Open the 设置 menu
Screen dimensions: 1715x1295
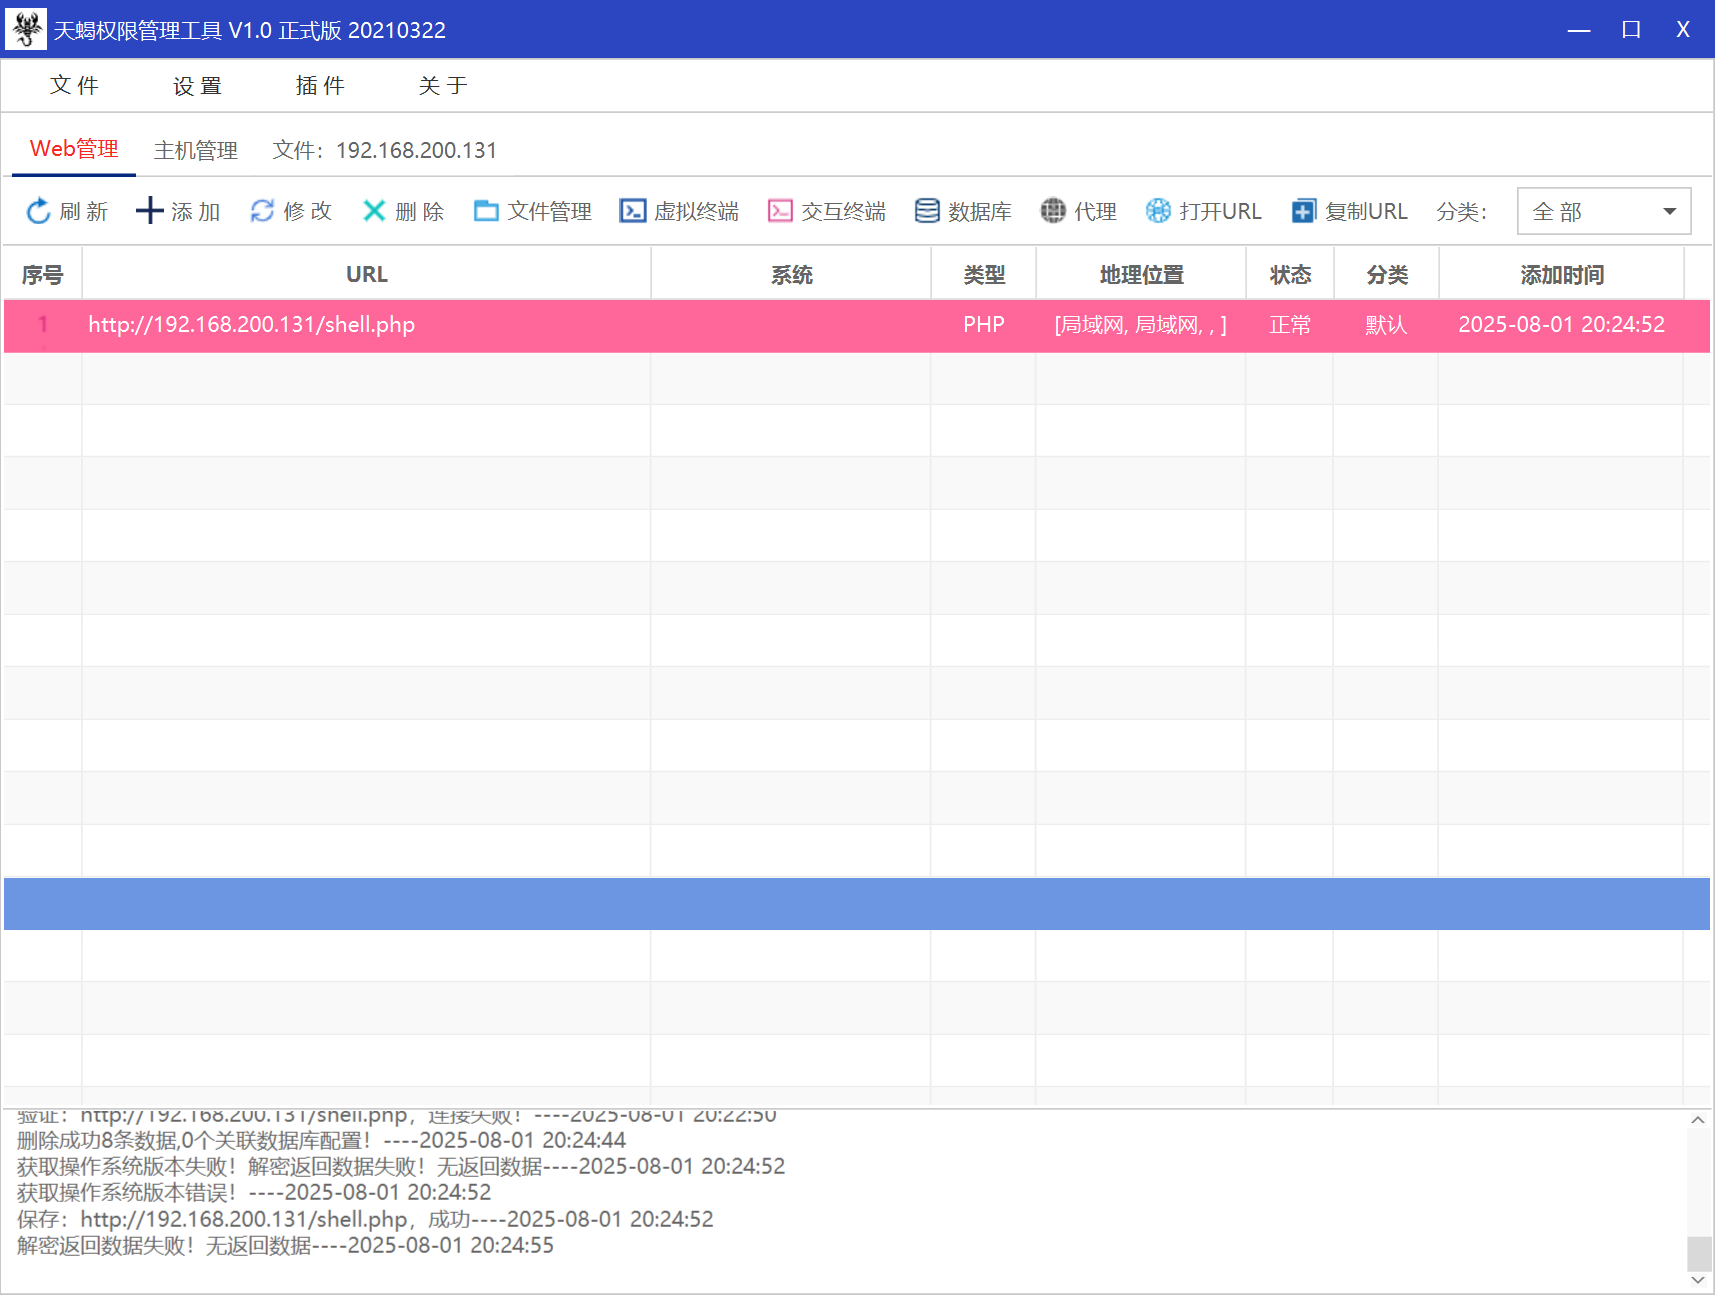[197, 86]
